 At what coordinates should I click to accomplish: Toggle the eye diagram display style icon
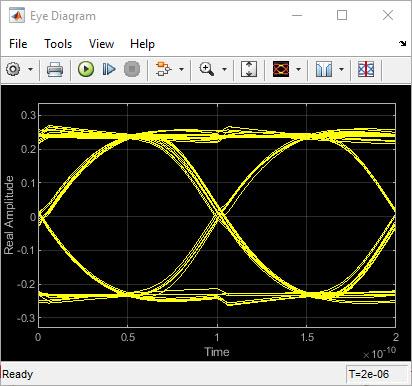(281, 69)
